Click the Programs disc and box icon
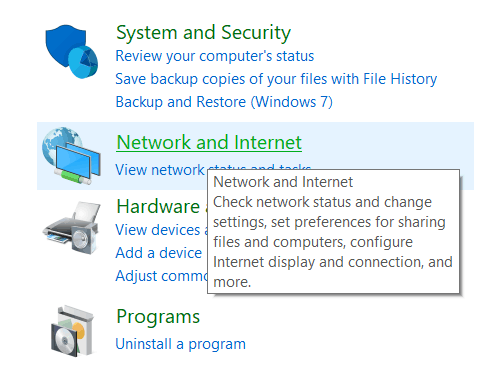The height and width of the screenshot is (386, 479). pos(72,331)
